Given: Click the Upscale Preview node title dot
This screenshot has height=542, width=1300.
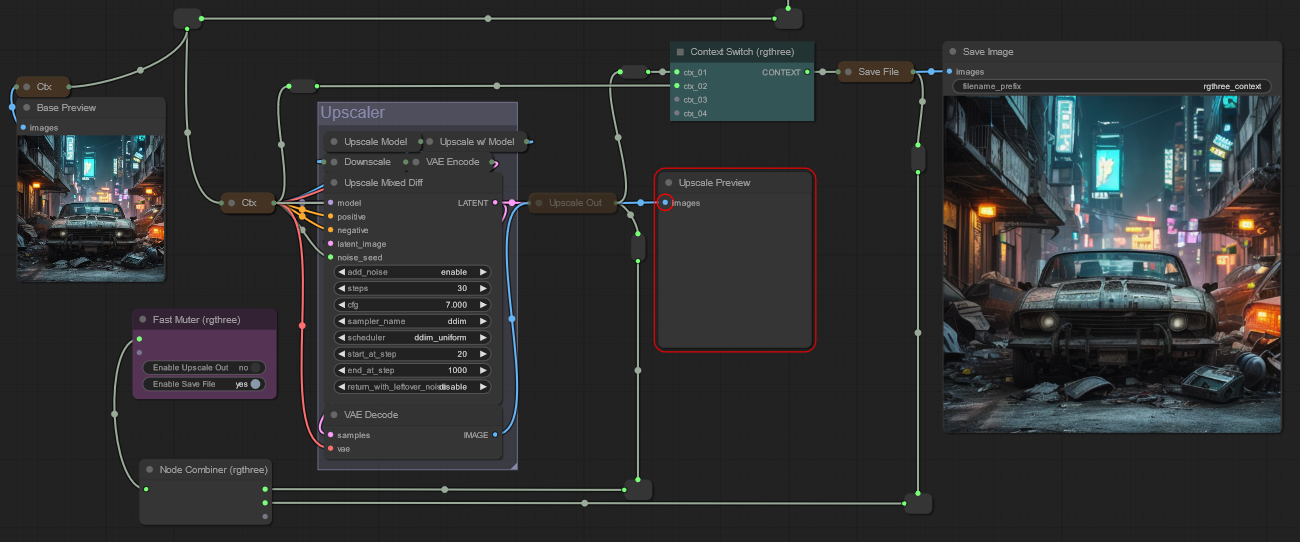Looking at the screenshot, I should click(669, 183).
